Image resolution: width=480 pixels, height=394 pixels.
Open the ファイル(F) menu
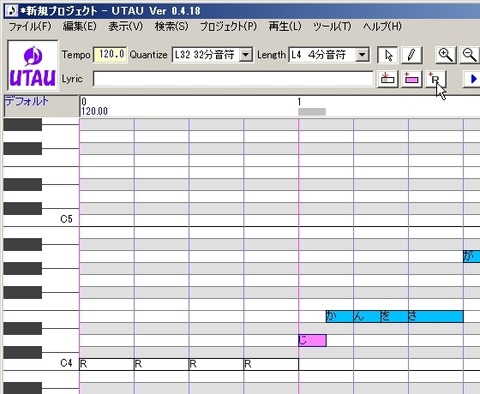pos(30,27)
